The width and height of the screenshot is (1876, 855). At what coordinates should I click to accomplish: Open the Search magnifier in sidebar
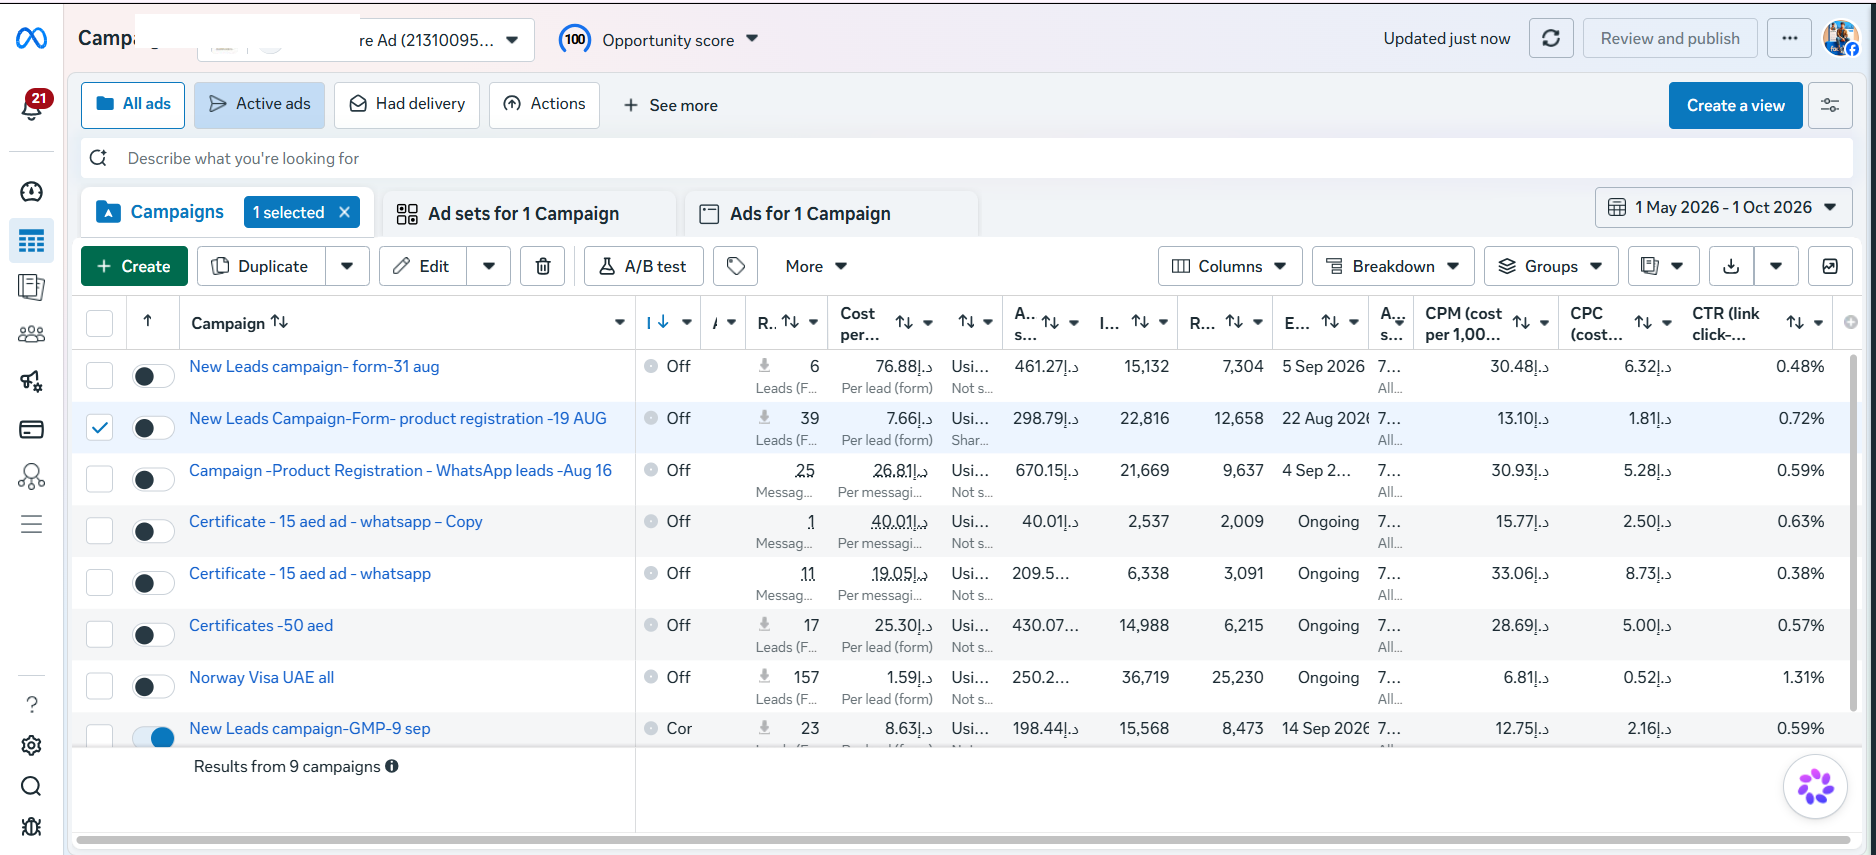(31, 786)
